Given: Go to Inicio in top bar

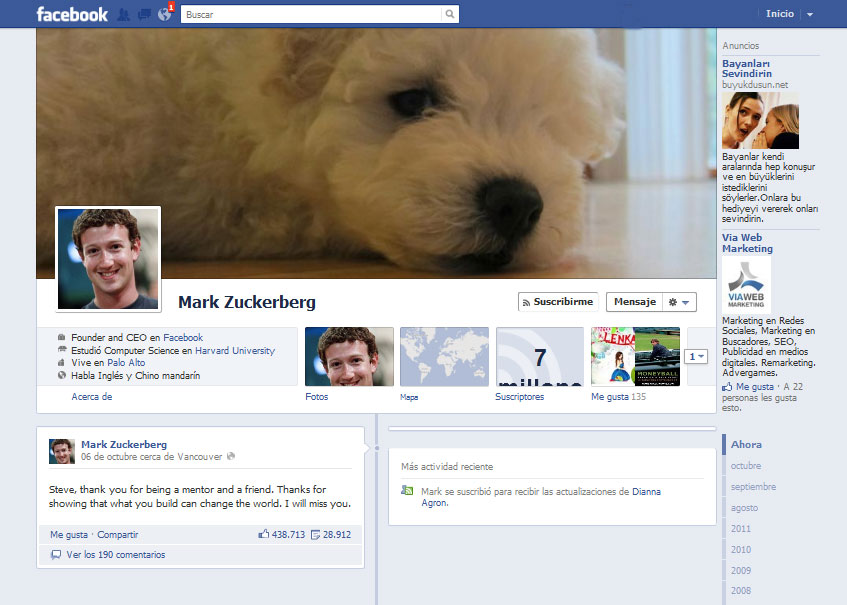Looking at the screenshot, I should coord(779,14).
